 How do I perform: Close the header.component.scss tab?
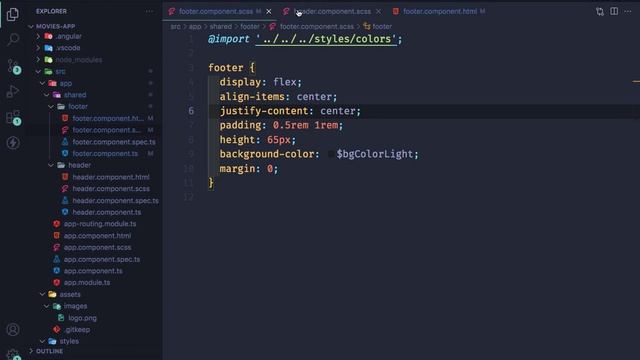pyautogui.click(x=378, y=11)
